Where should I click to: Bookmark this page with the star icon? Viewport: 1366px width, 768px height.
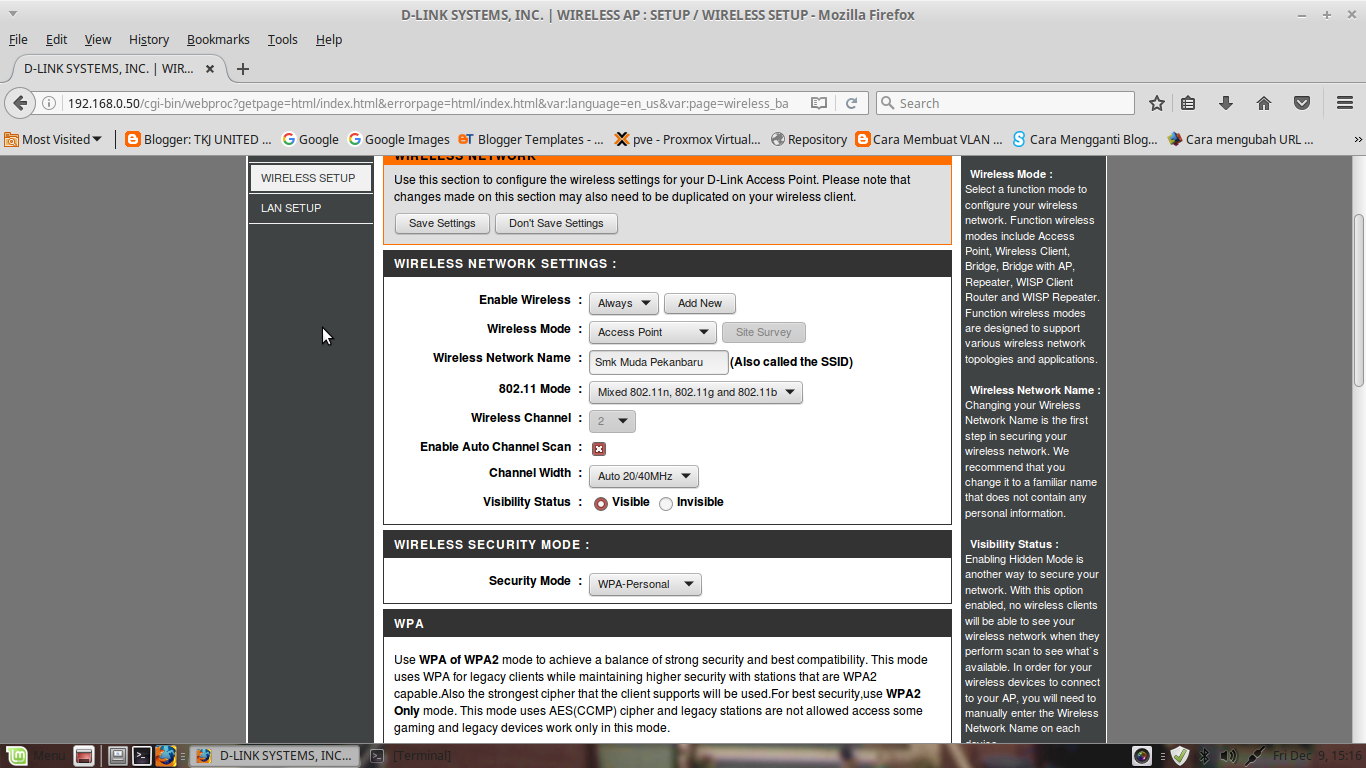coord(1155,102)
